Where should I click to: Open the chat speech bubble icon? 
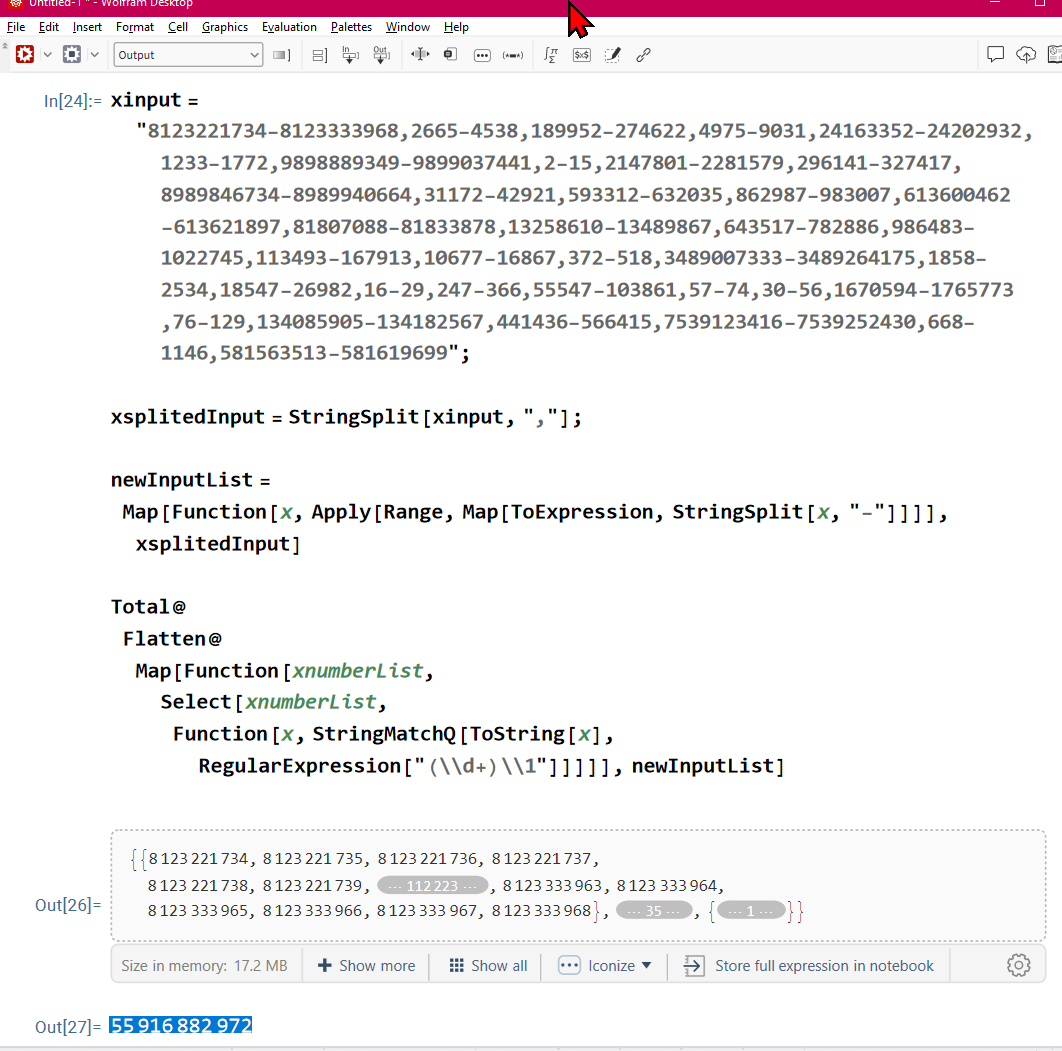[995, 55]
